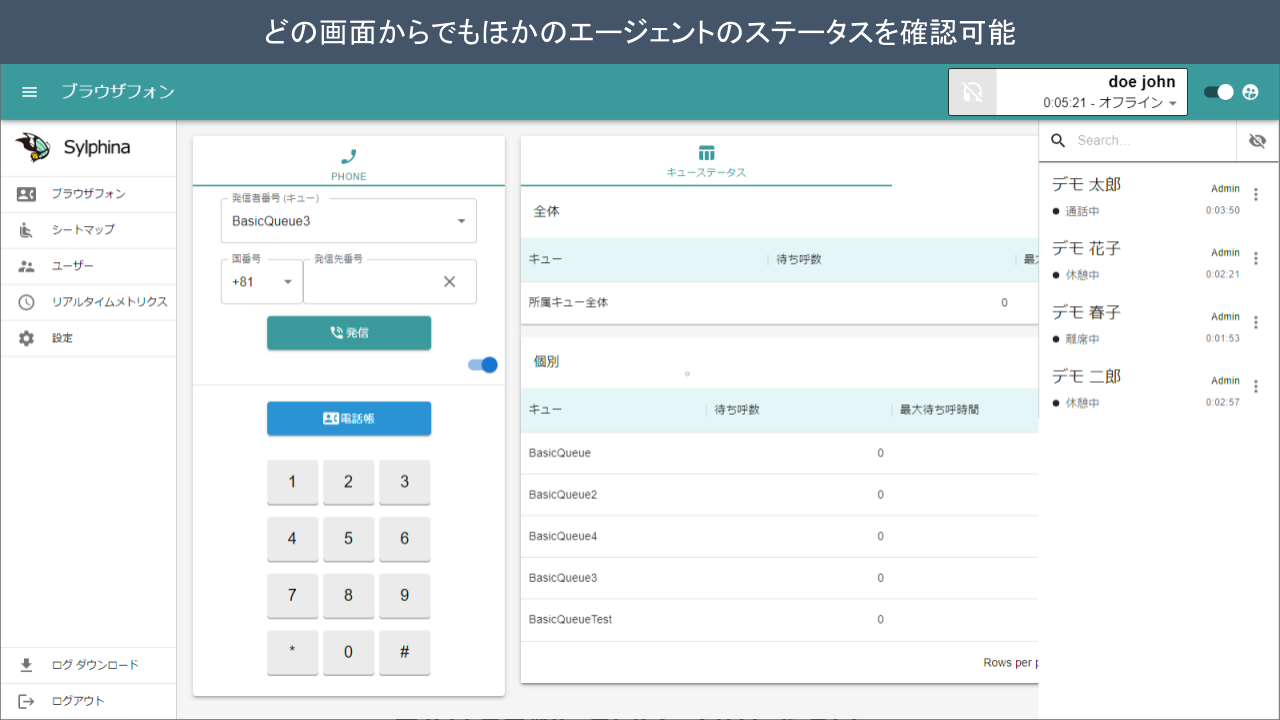Viewport: 1280px width, 720px height.
Task: Hide agents using the crossed-eye icon
Action: [x=1257, y=141]
